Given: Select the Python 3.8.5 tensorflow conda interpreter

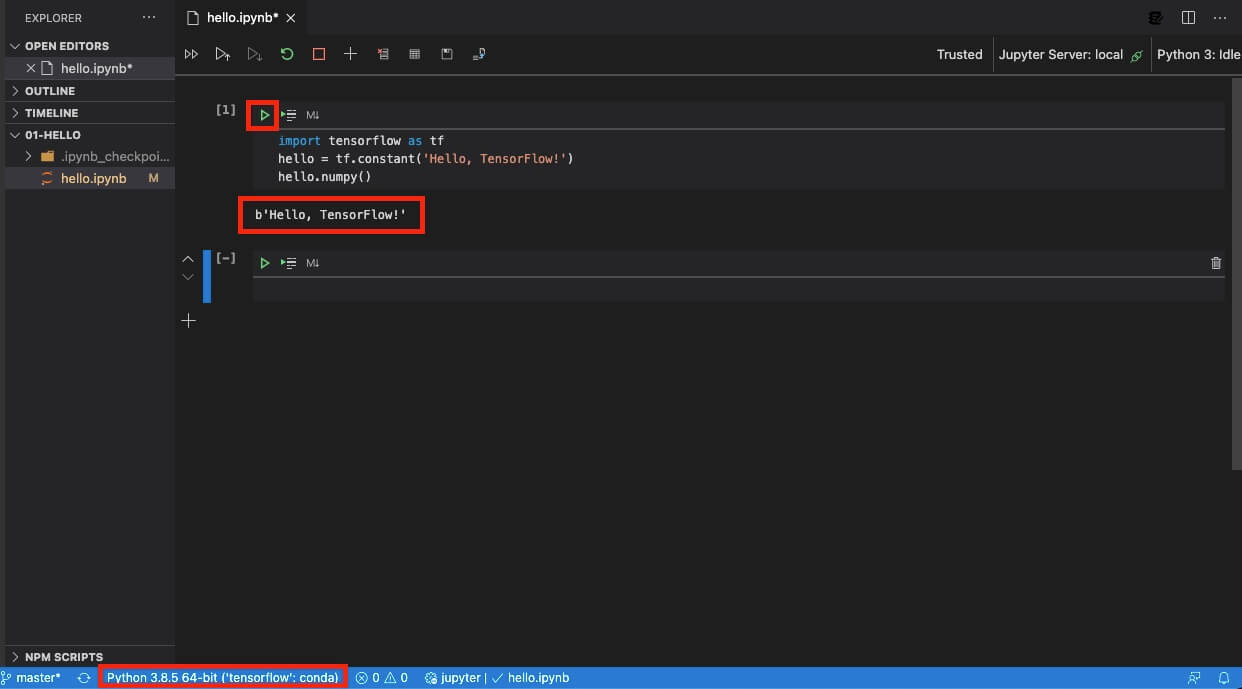Looking at the screenshot, I should [223, 678].
